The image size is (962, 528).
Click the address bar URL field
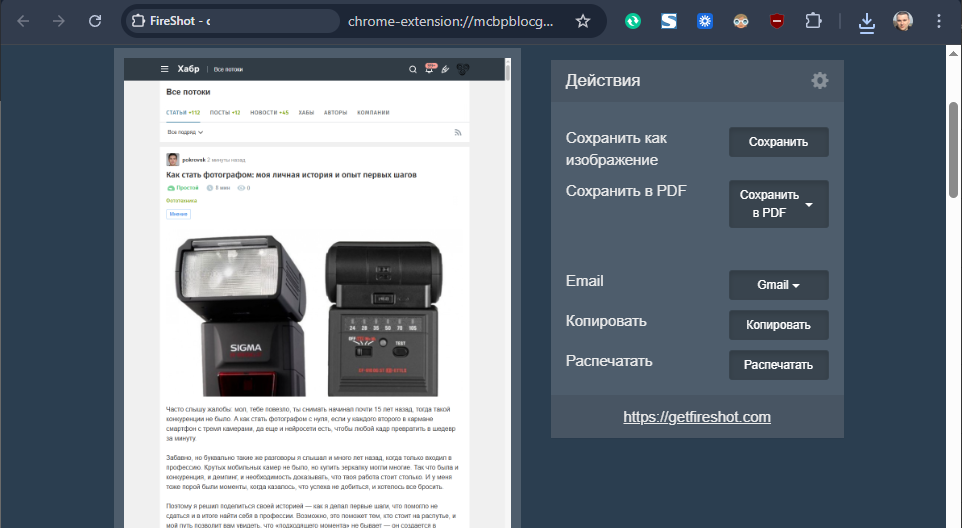(x=450, y=21)
